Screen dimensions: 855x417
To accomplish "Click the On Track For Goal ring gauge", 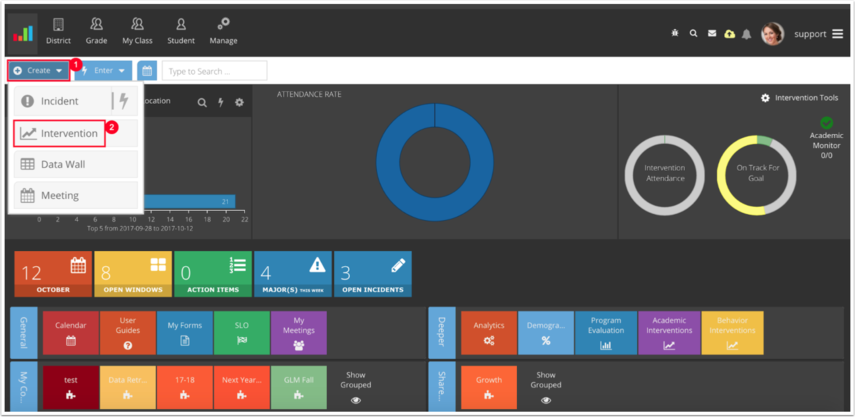I will pyautogui.click(x=757, y=175).
